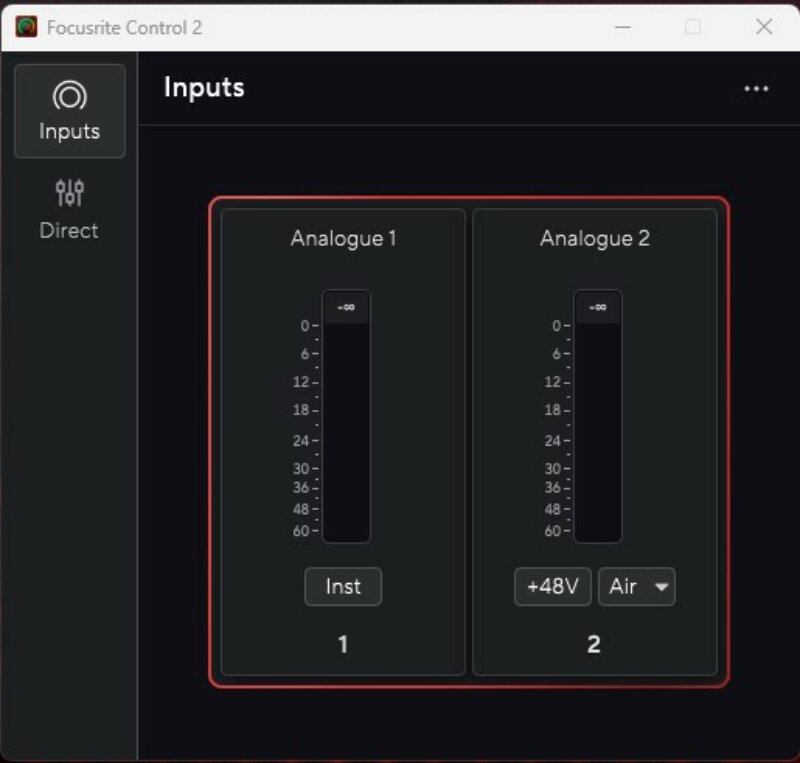Viewport: 800px width, 763px height.
Task: Enable +48V phantom power on Analogue 2
Action: tap(553, 586)
